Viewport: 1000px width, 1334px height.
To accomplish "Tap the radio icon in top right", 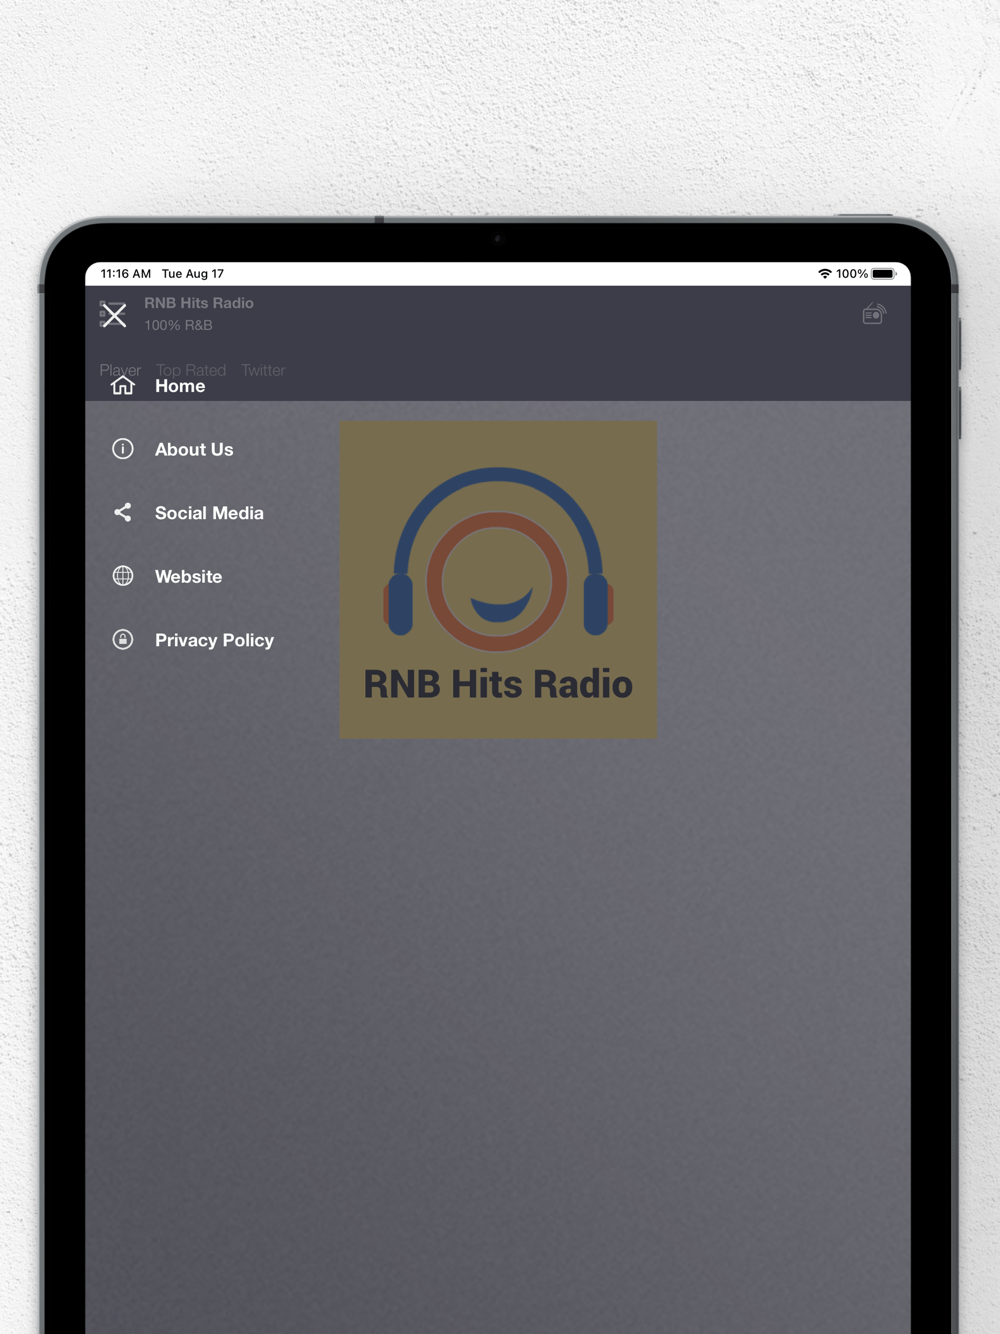I will coord(874,314).
